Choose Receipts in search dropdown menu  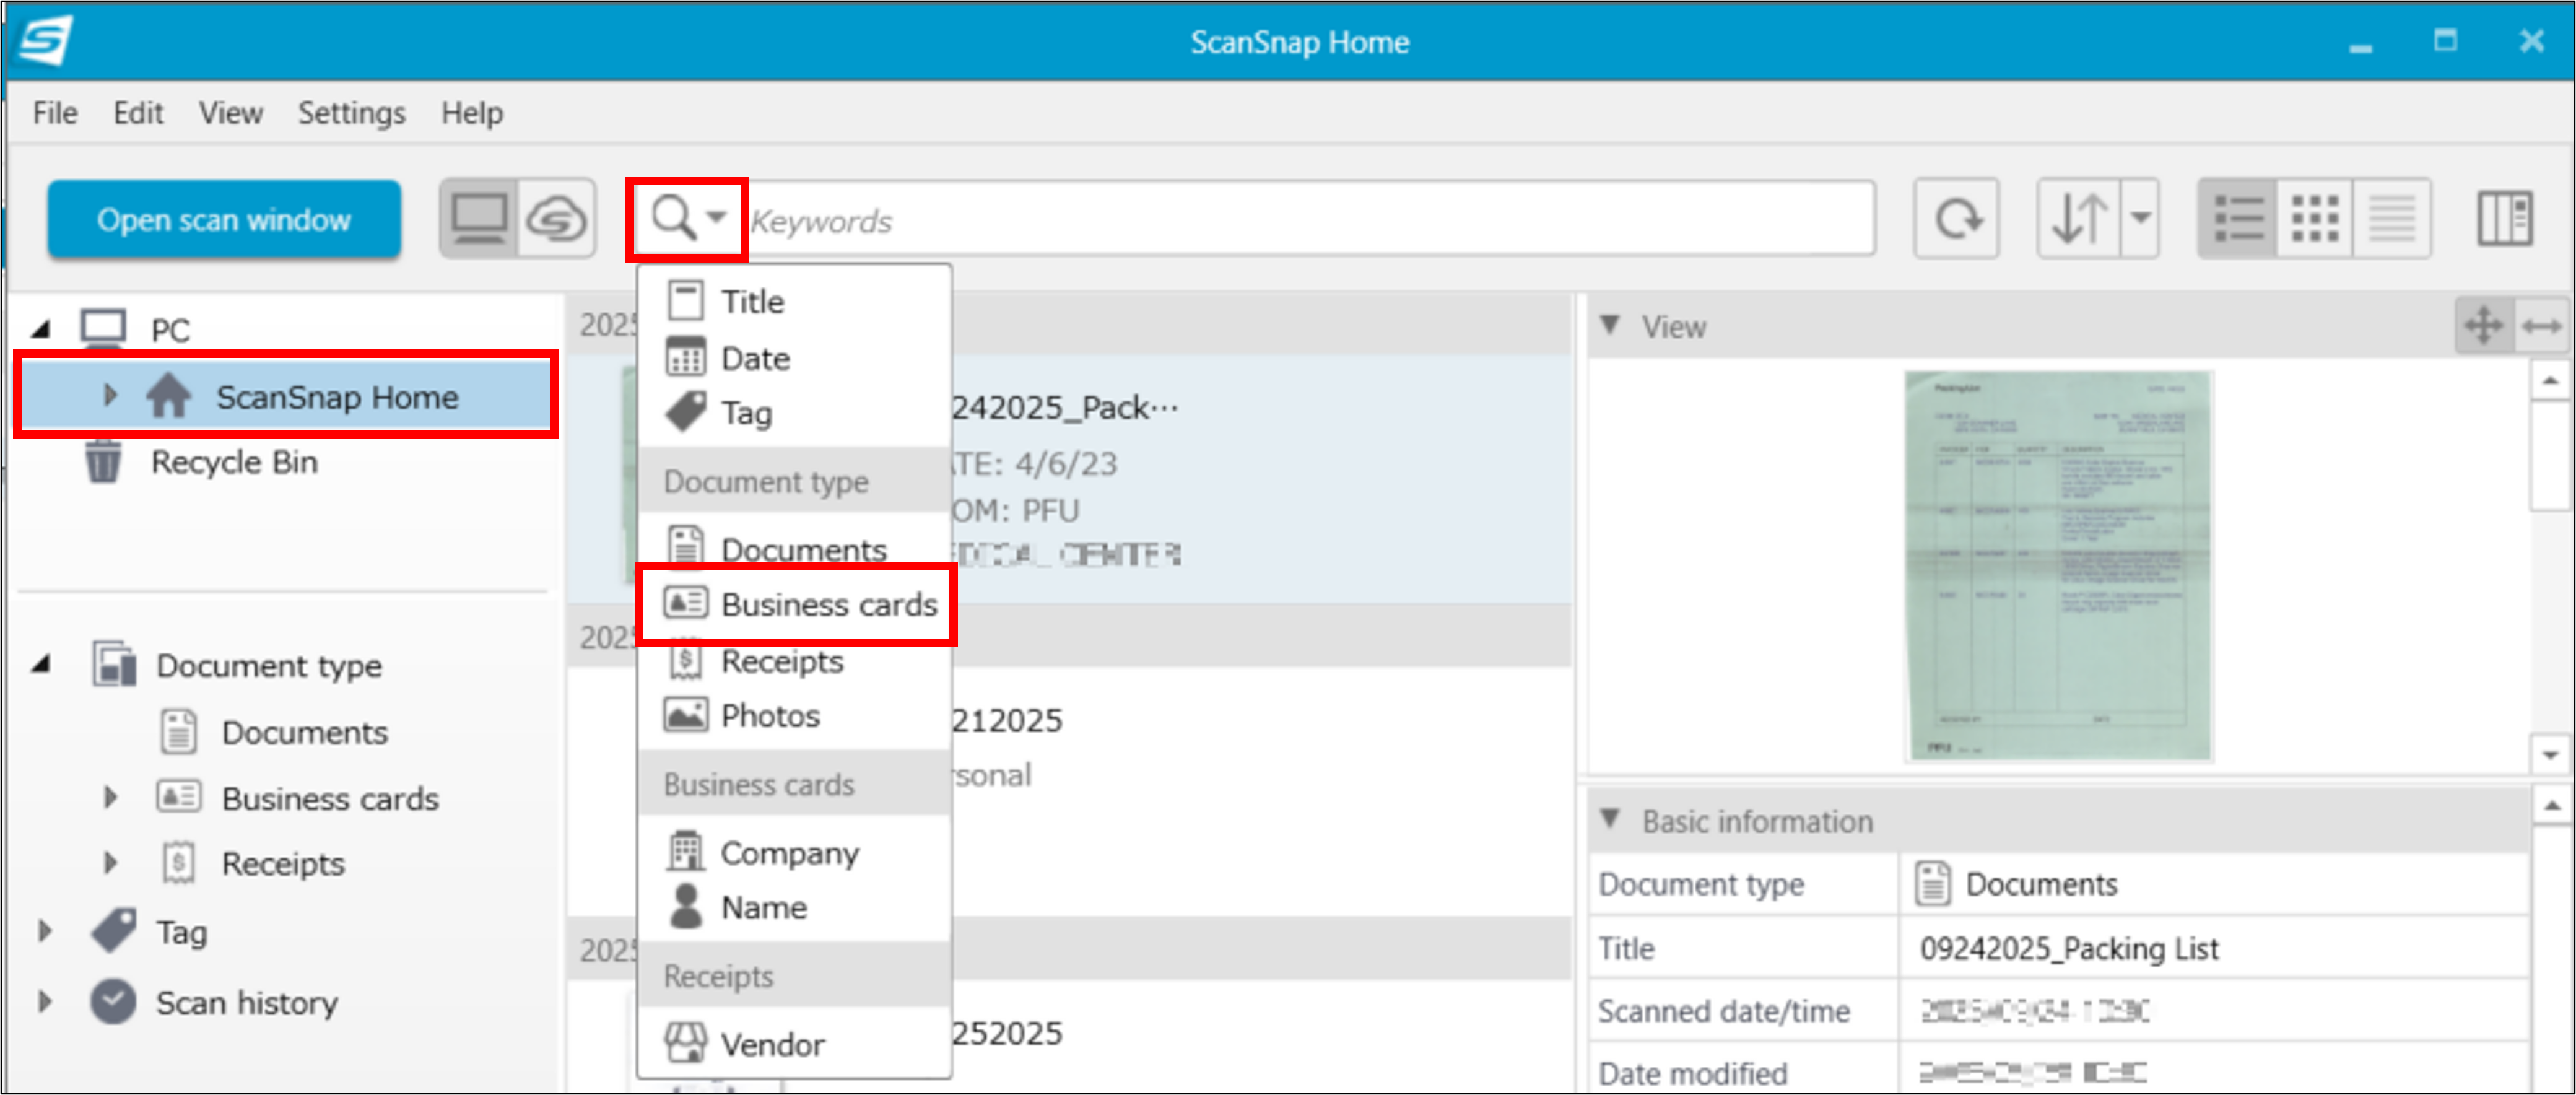click(x=794, y=661)
